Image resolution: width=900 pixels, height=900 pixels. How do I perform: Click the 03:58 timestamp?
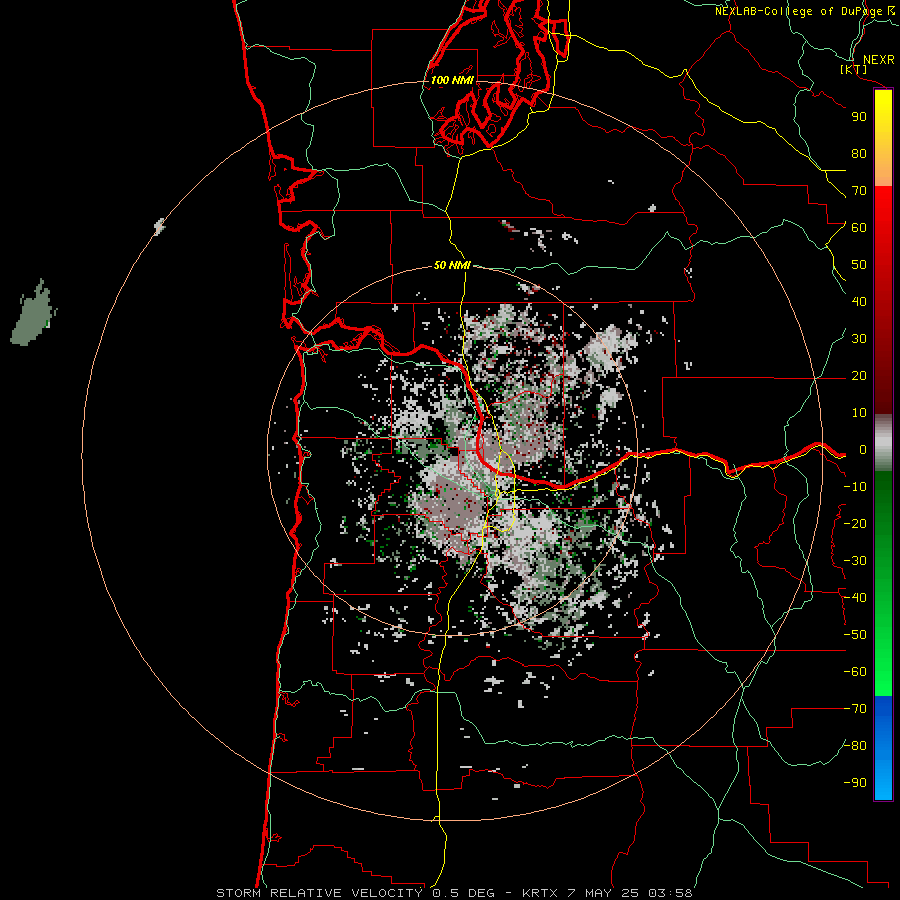670,893
